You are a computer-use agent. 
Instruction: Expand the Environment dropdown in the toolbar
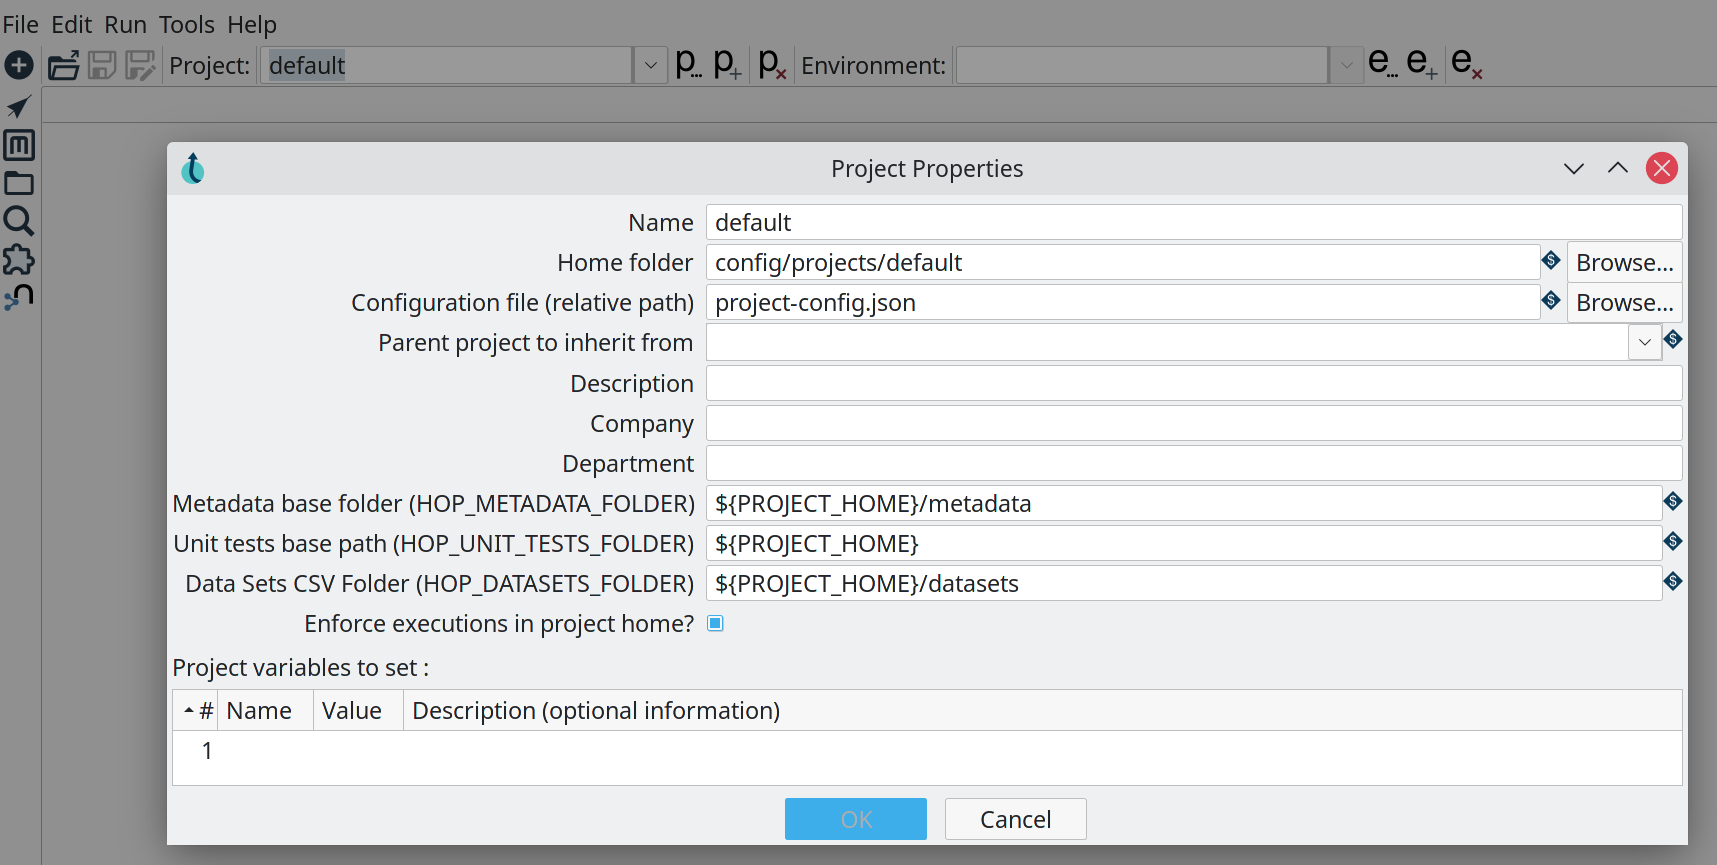[1346, 66]
